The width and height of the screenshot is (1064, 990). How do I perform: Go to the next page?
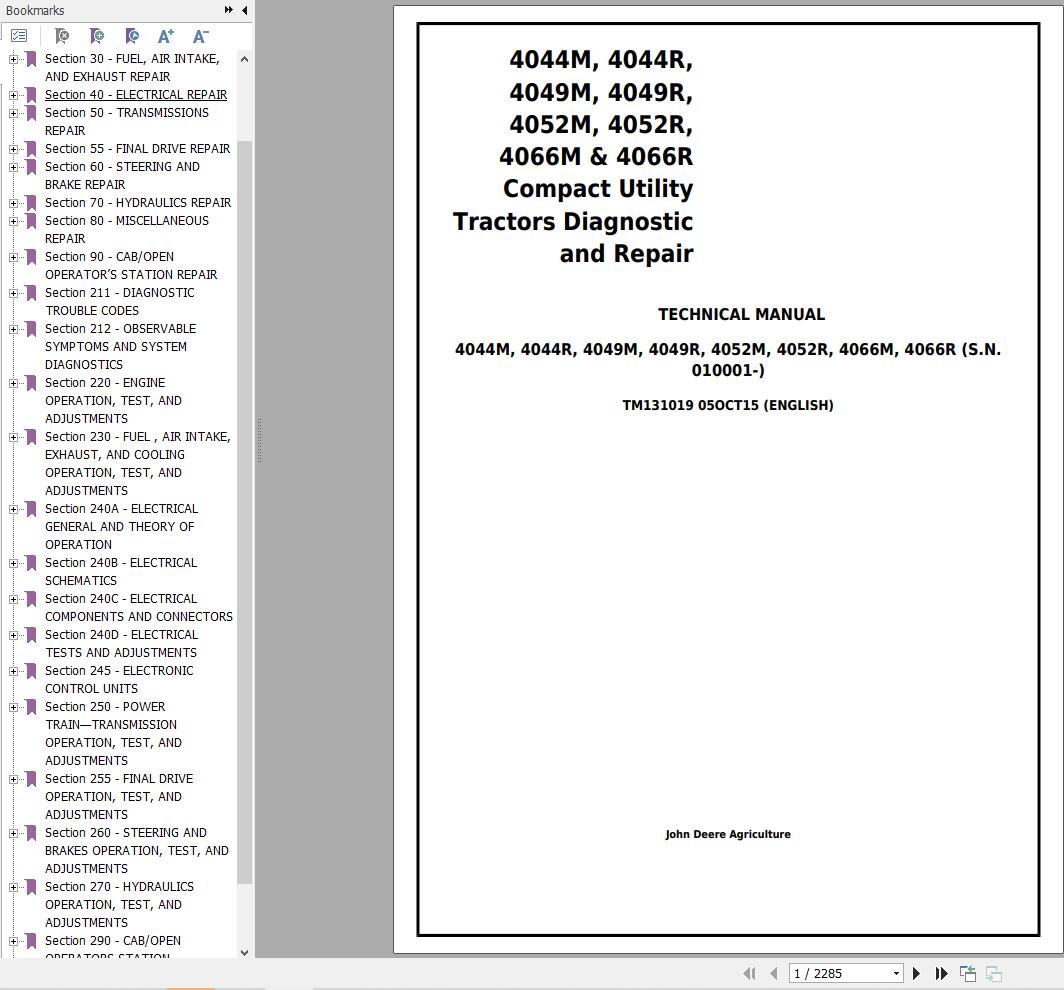[x=916, y=973]
